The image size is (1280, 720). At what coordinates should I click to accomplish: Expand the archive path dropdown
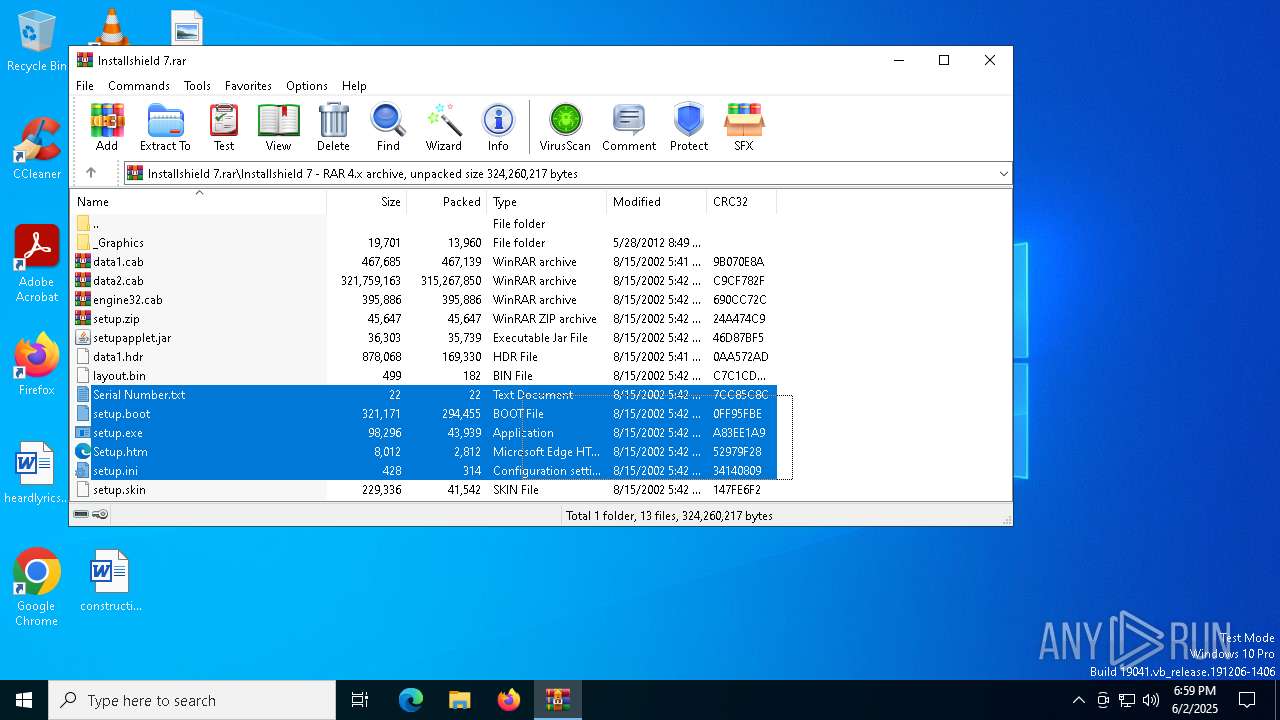[x=1003, y=174]
